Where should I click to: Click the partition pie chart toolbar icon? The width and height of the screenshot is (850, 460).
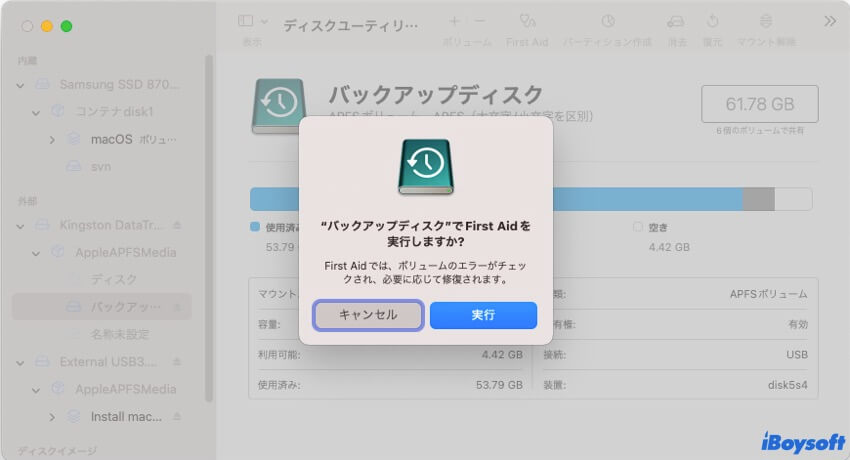(x=608, y=21)
